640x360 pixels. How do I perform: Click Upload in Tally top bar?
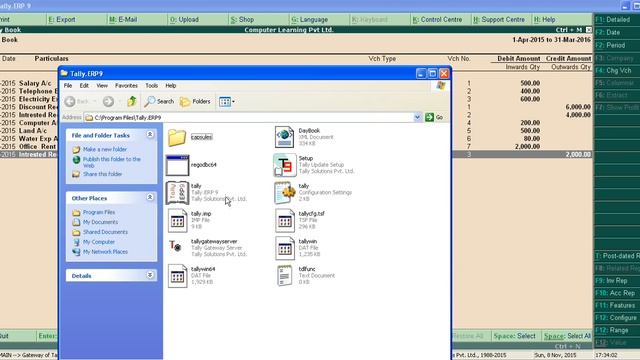pos(184,20)
